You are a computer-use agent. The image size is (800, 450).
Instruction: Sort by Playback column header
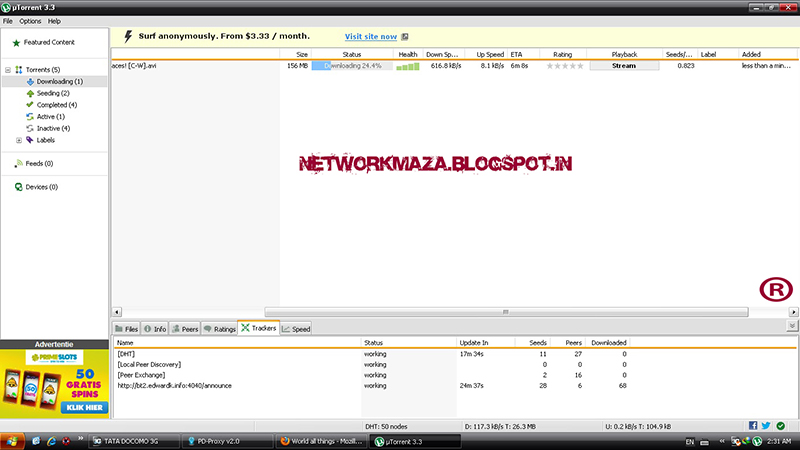[624, 54]
